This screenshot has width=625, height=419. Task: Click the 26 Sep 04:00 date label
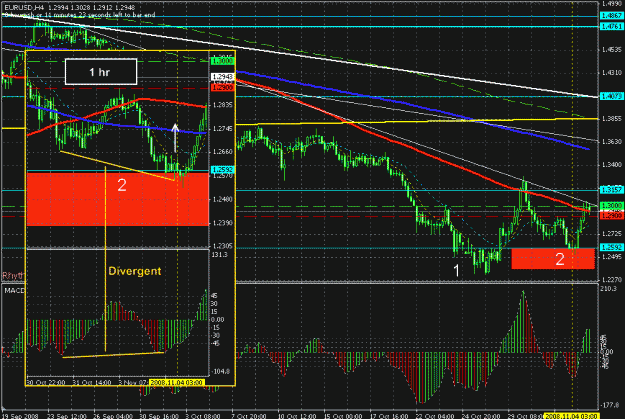pyautogui.click(x=113, y=416)
